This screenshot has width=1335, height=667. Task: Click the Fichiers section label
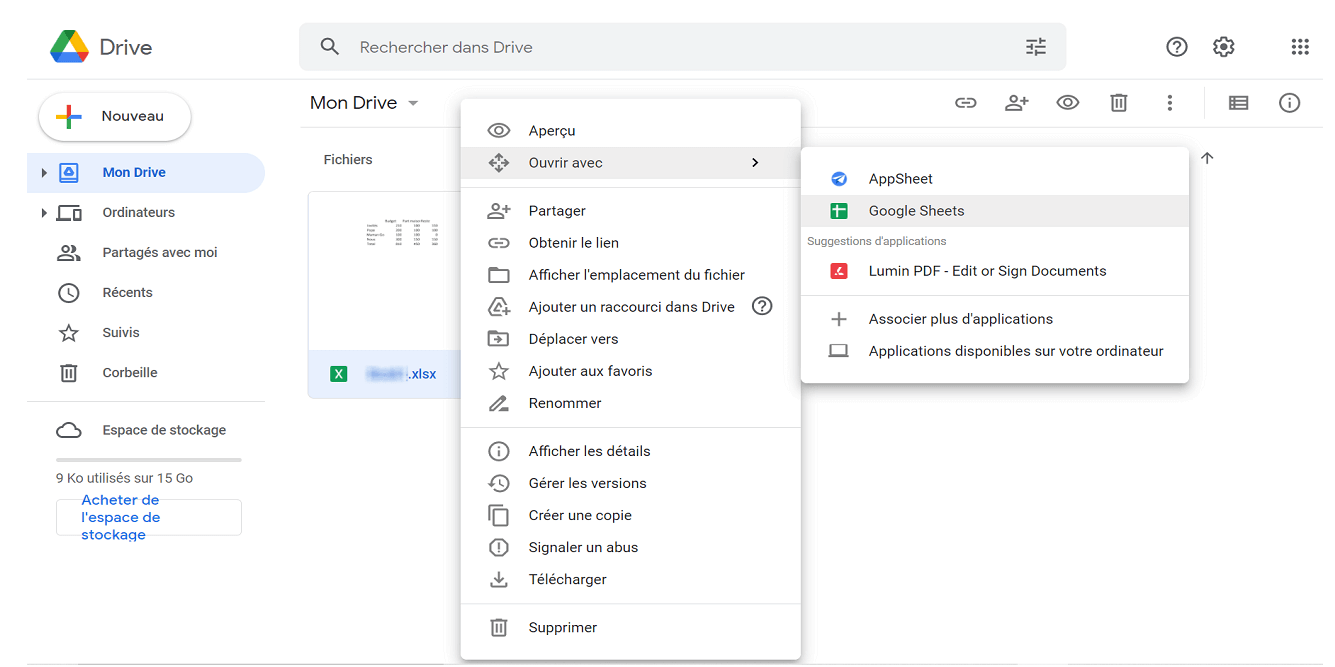coord(348,160)
